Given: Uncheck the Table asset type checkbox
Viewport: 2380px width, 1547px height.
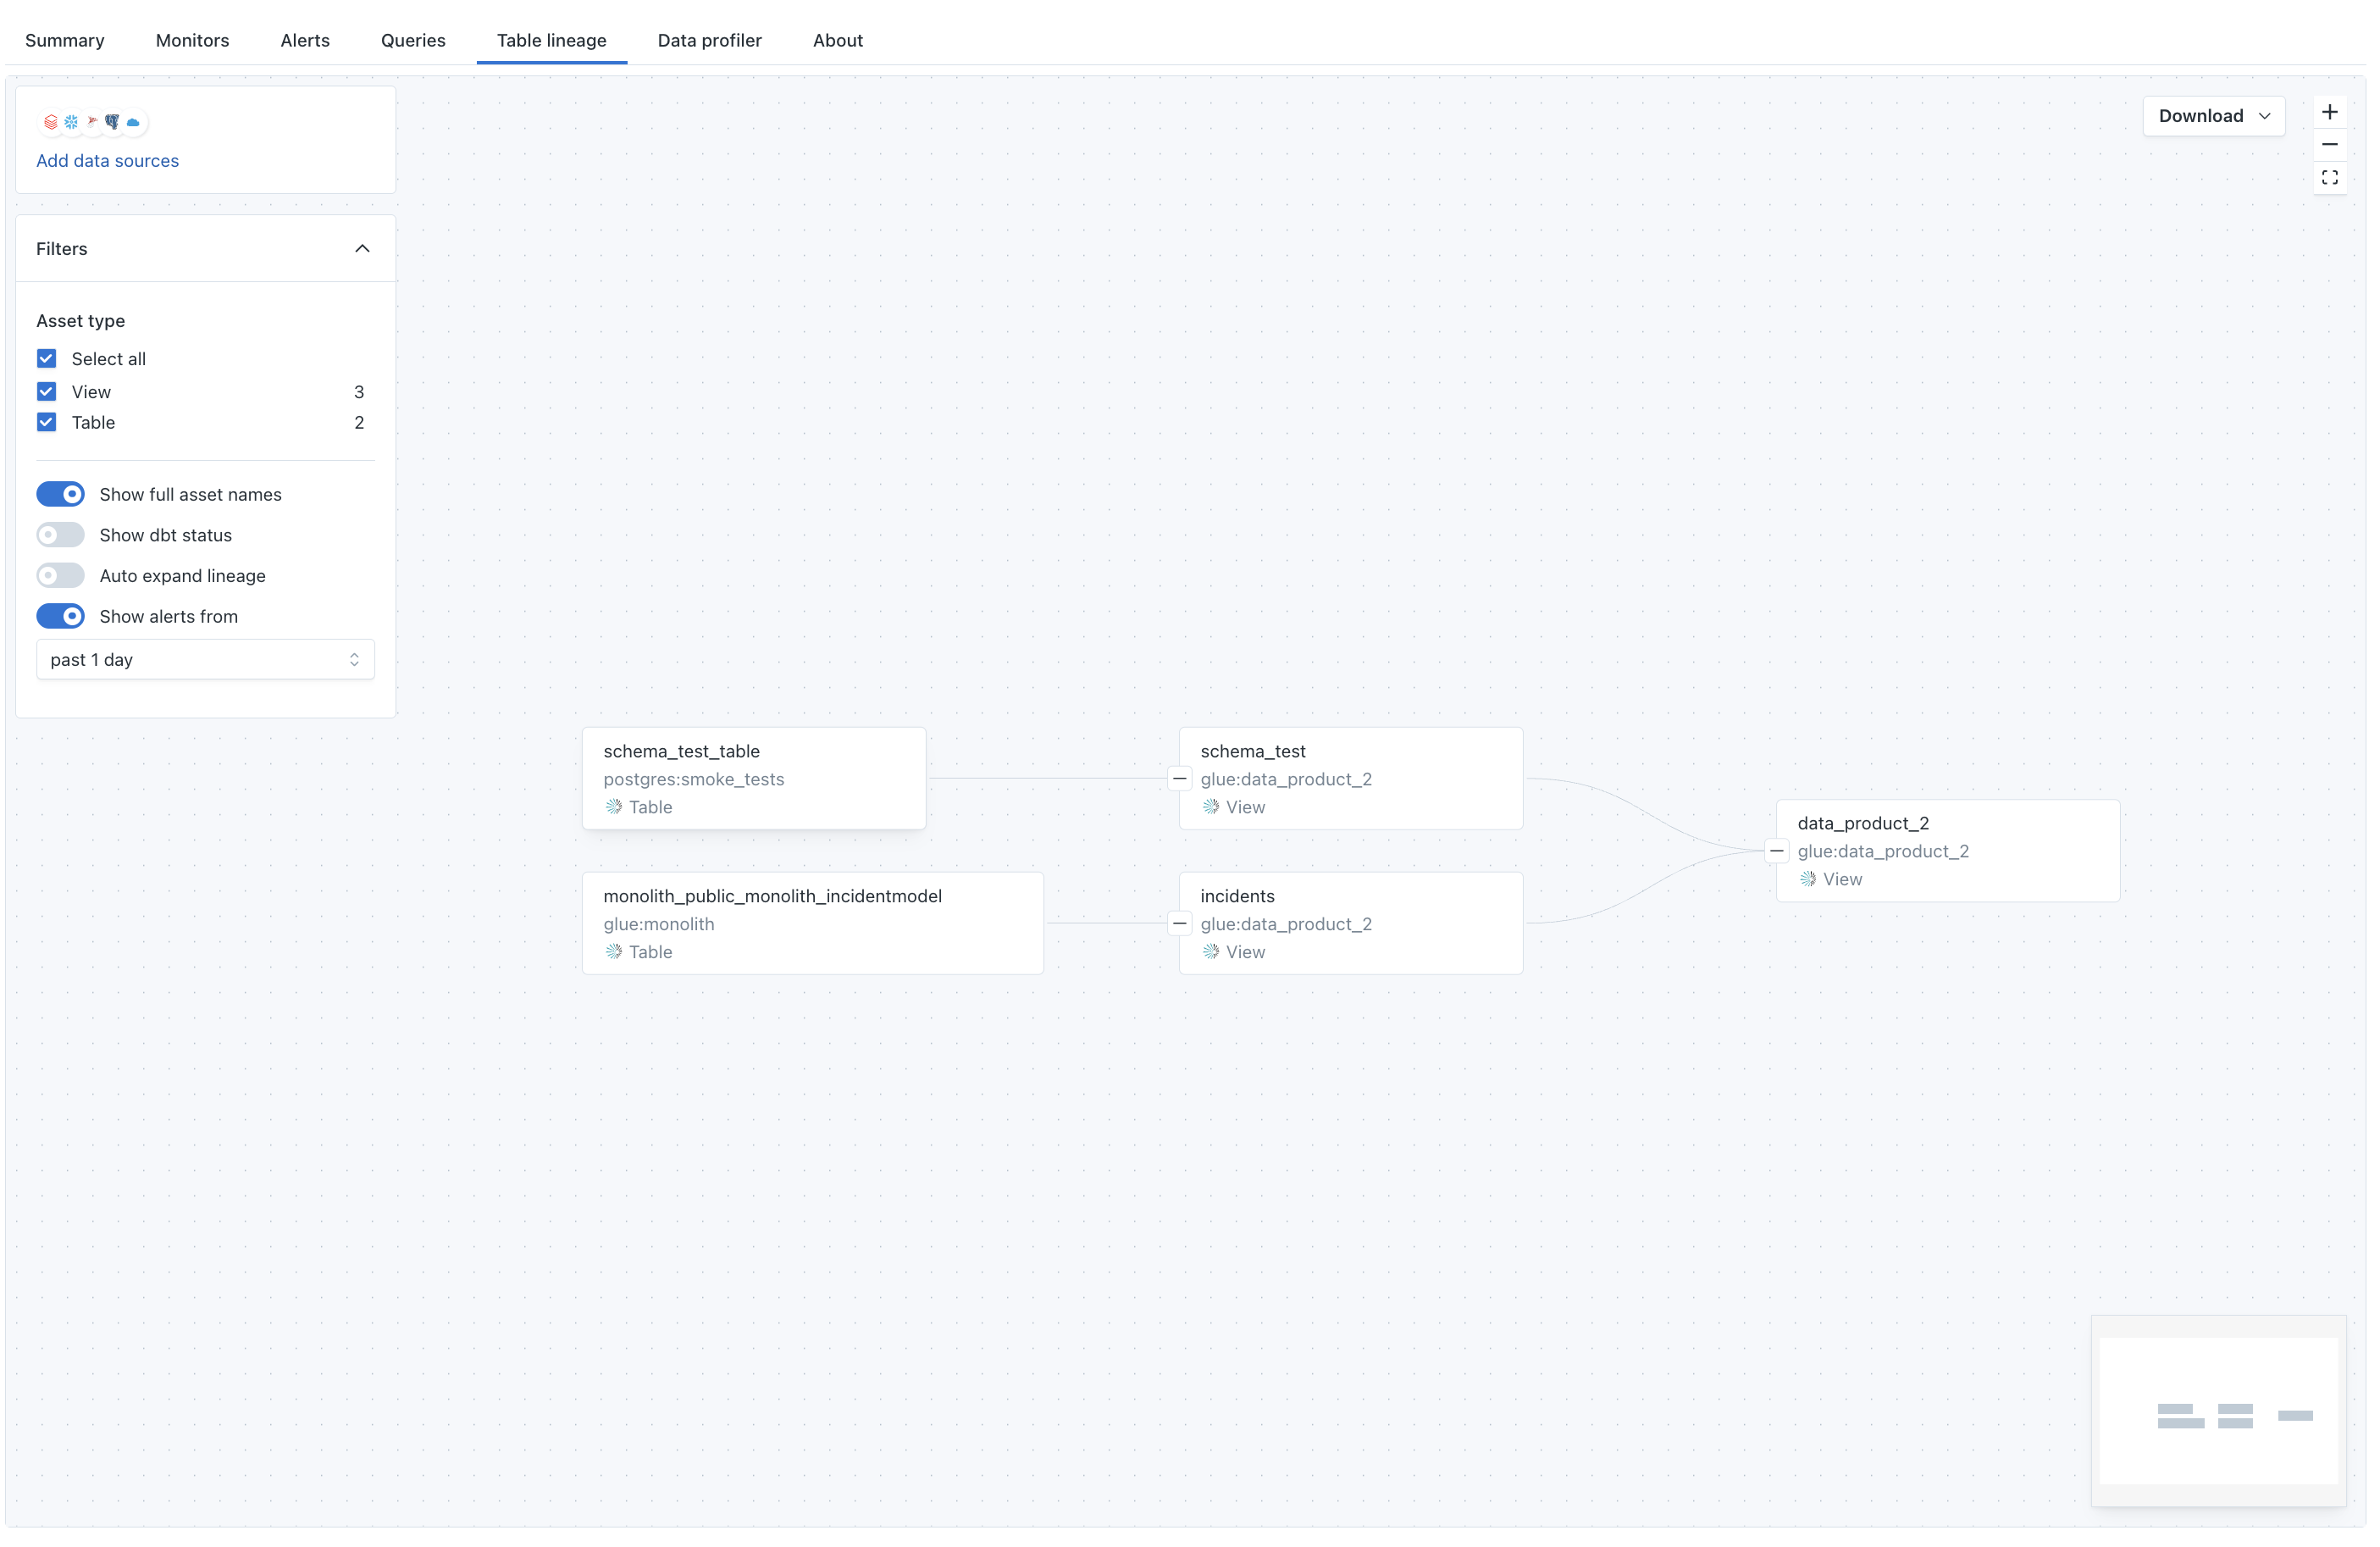Looking at the screenshot, I should 46,422.
